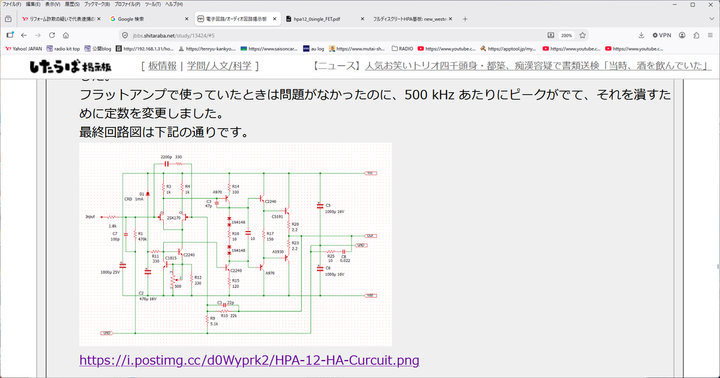Screen dimensions: 720x378
Task: Open the VPN toolbar button
Action: 662,35
